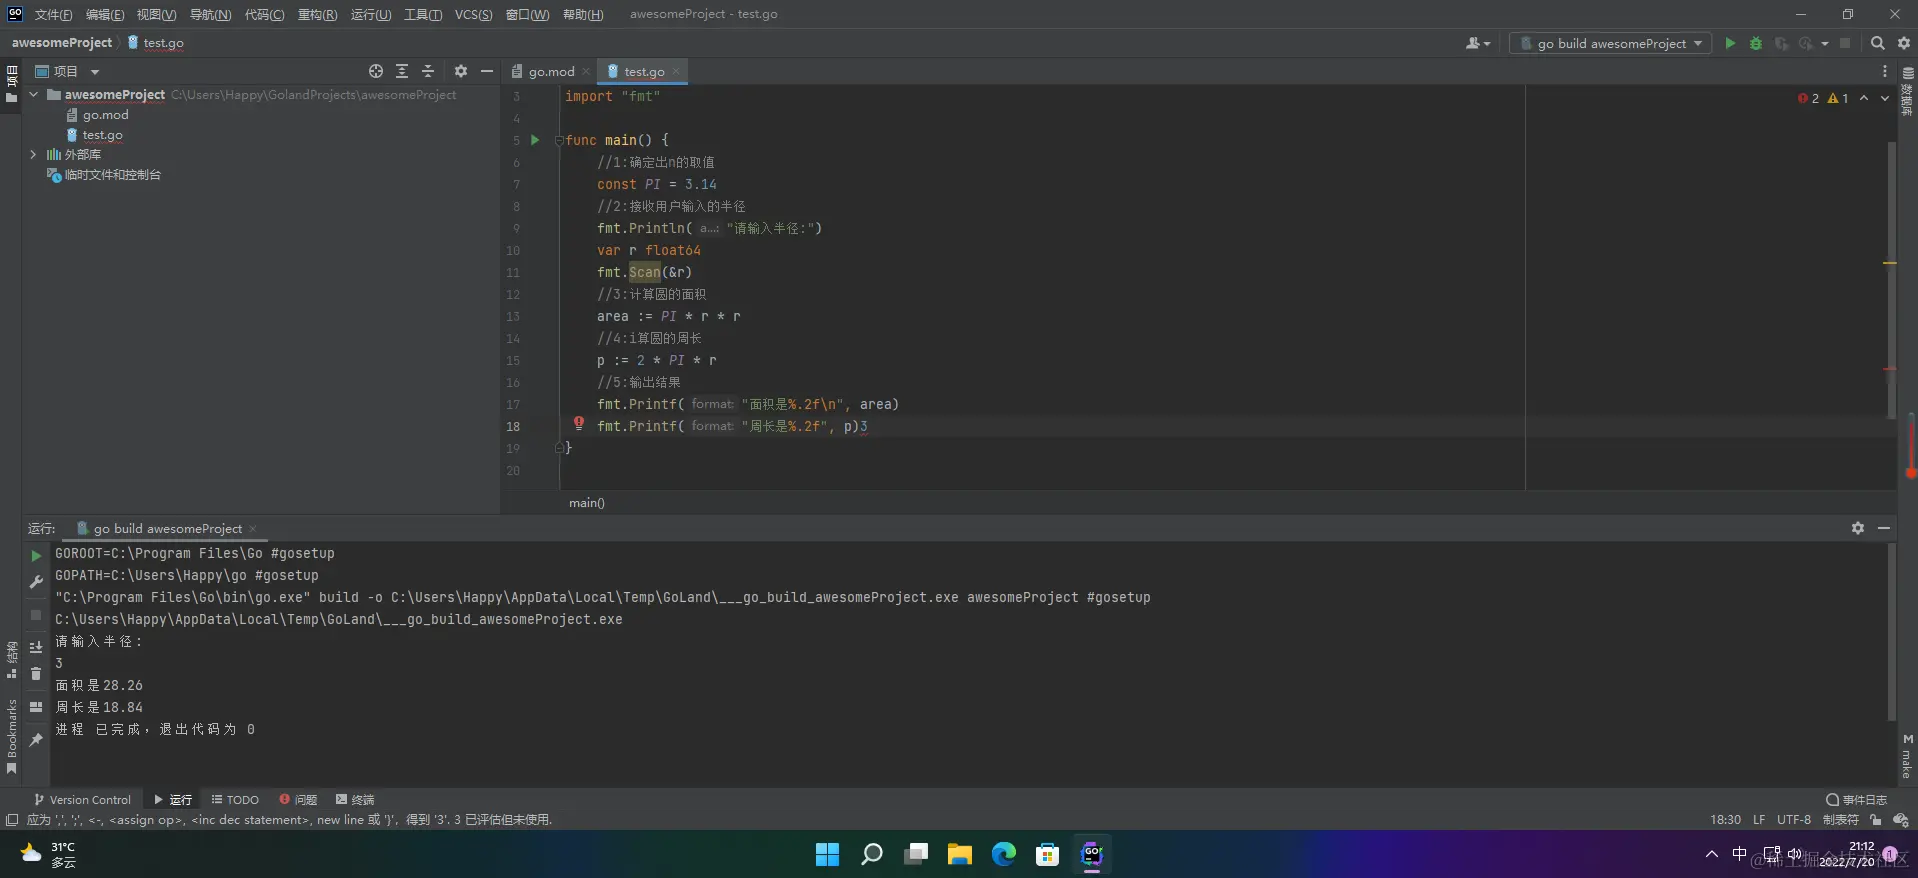Open the 代码 menu

264,14
